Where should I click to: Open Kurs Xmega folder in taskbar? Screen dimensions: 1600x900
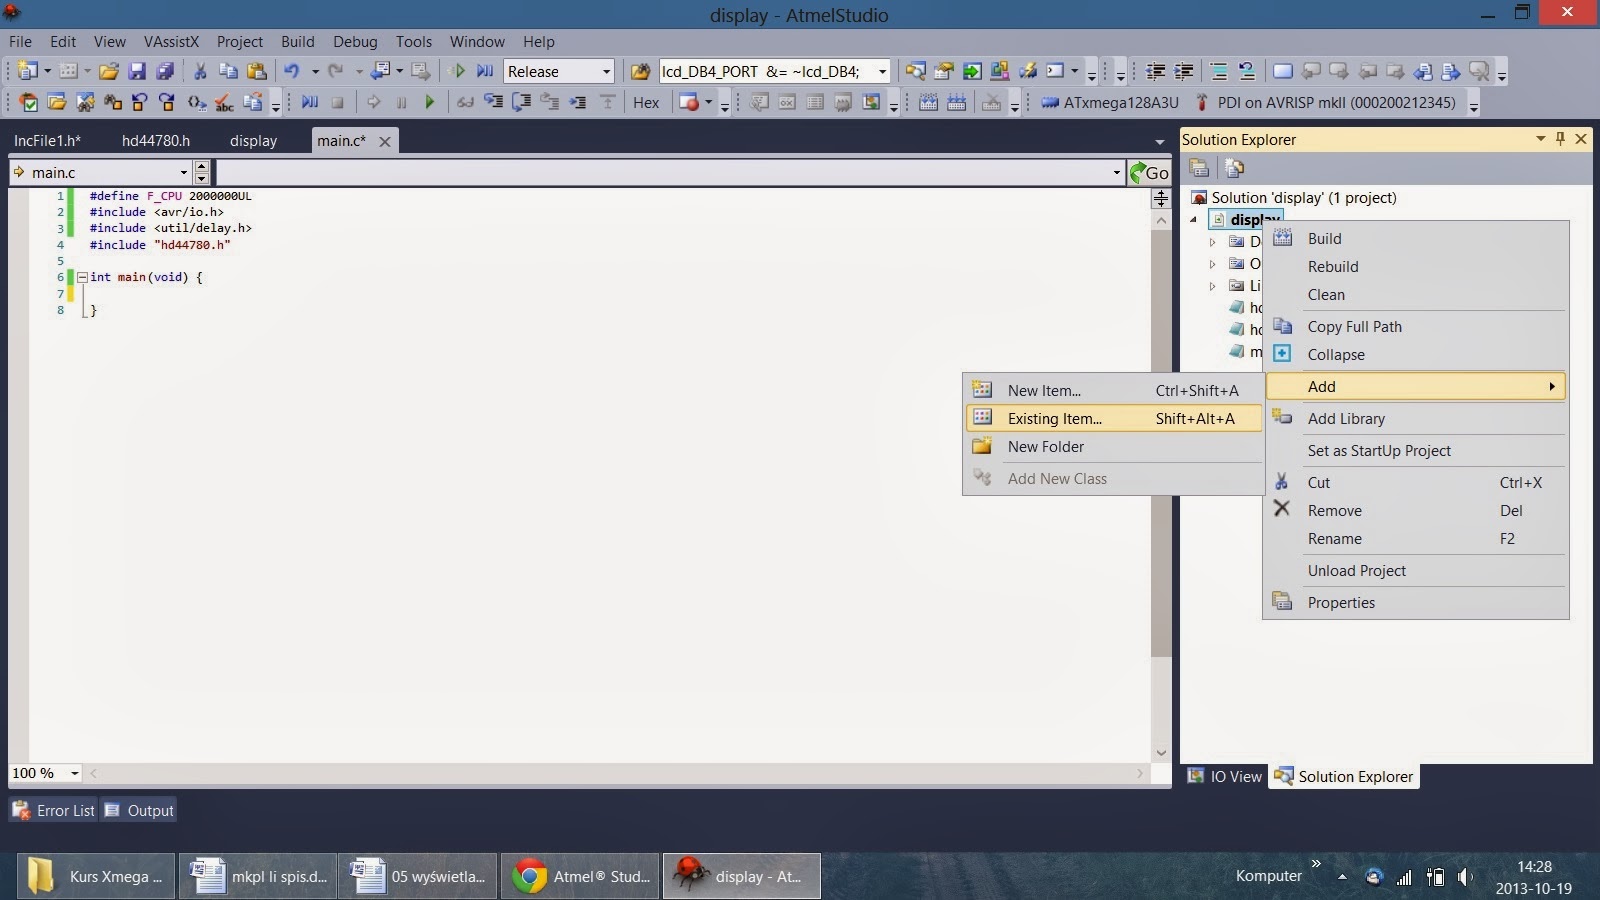[x=96, y=876]
